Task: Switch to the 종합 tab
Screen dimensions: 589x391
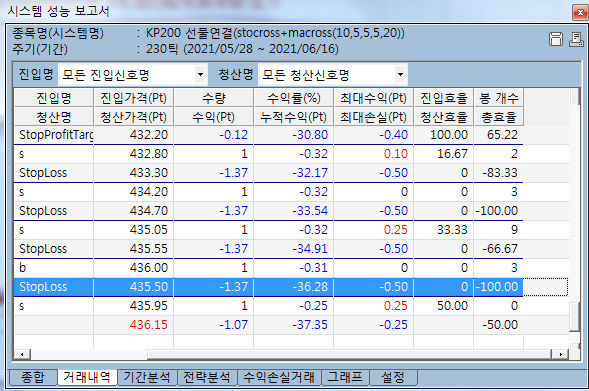Action: 33,377
